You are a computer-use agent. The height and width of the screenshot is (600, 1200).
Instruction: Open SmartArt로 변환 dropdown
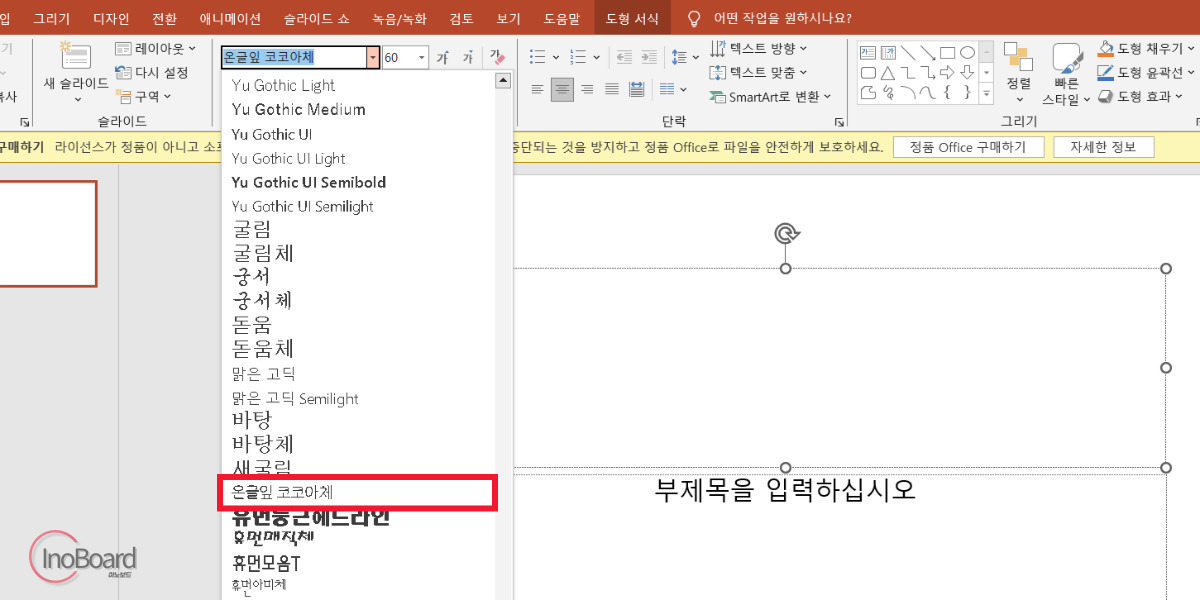click(x=770, y=97)
